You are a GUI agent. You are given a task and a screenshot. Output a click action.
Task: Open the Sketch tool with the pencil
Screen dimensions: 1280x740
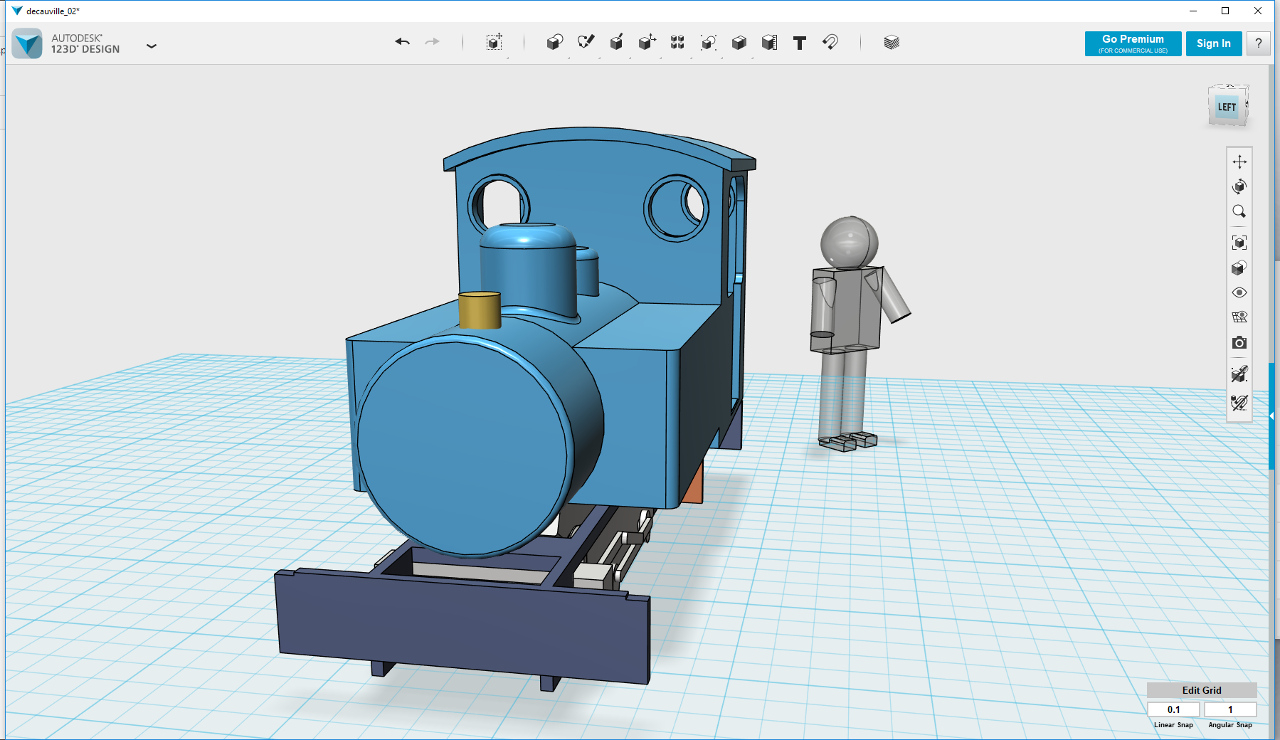pos(586,42)
